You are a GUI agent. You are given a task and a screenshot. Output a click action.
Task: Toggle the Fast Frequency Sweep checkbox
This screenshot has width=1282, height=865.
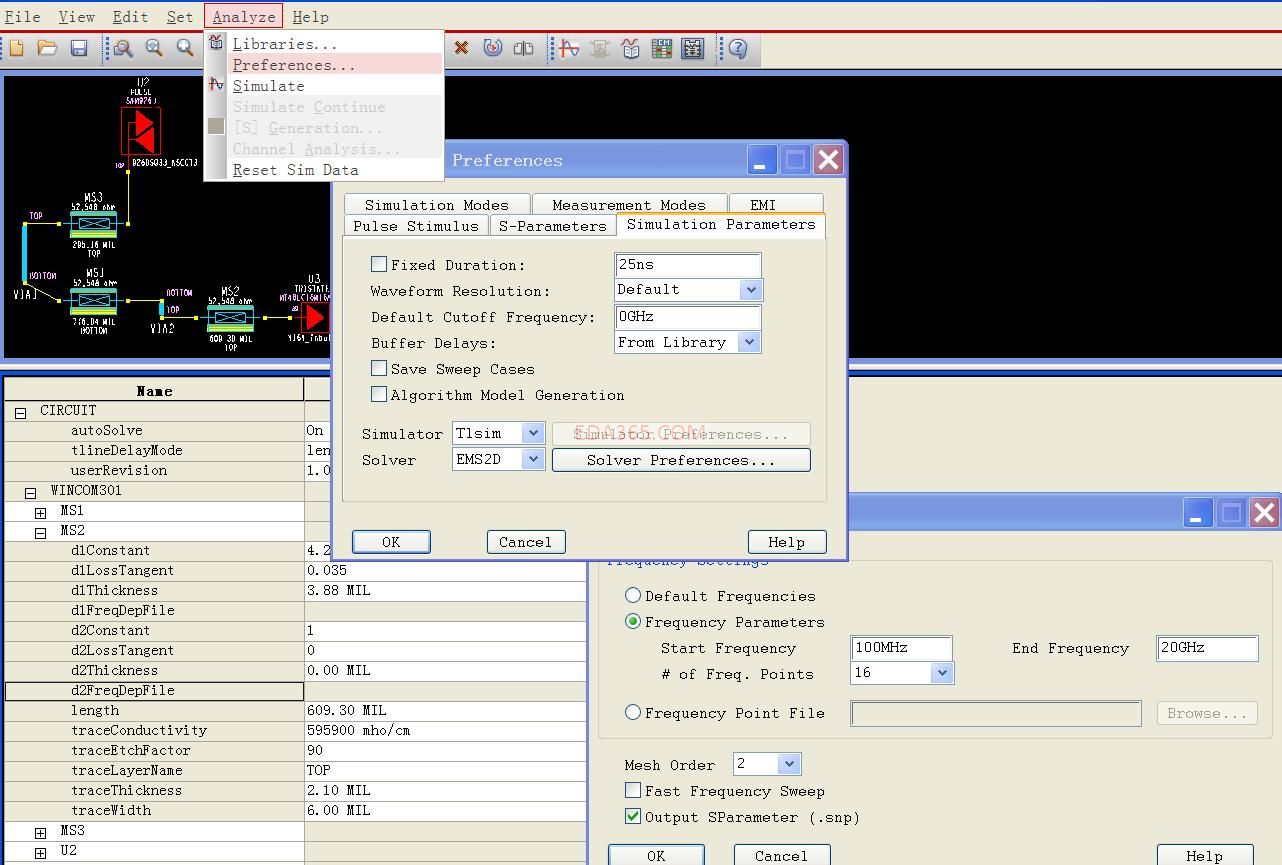633,791
